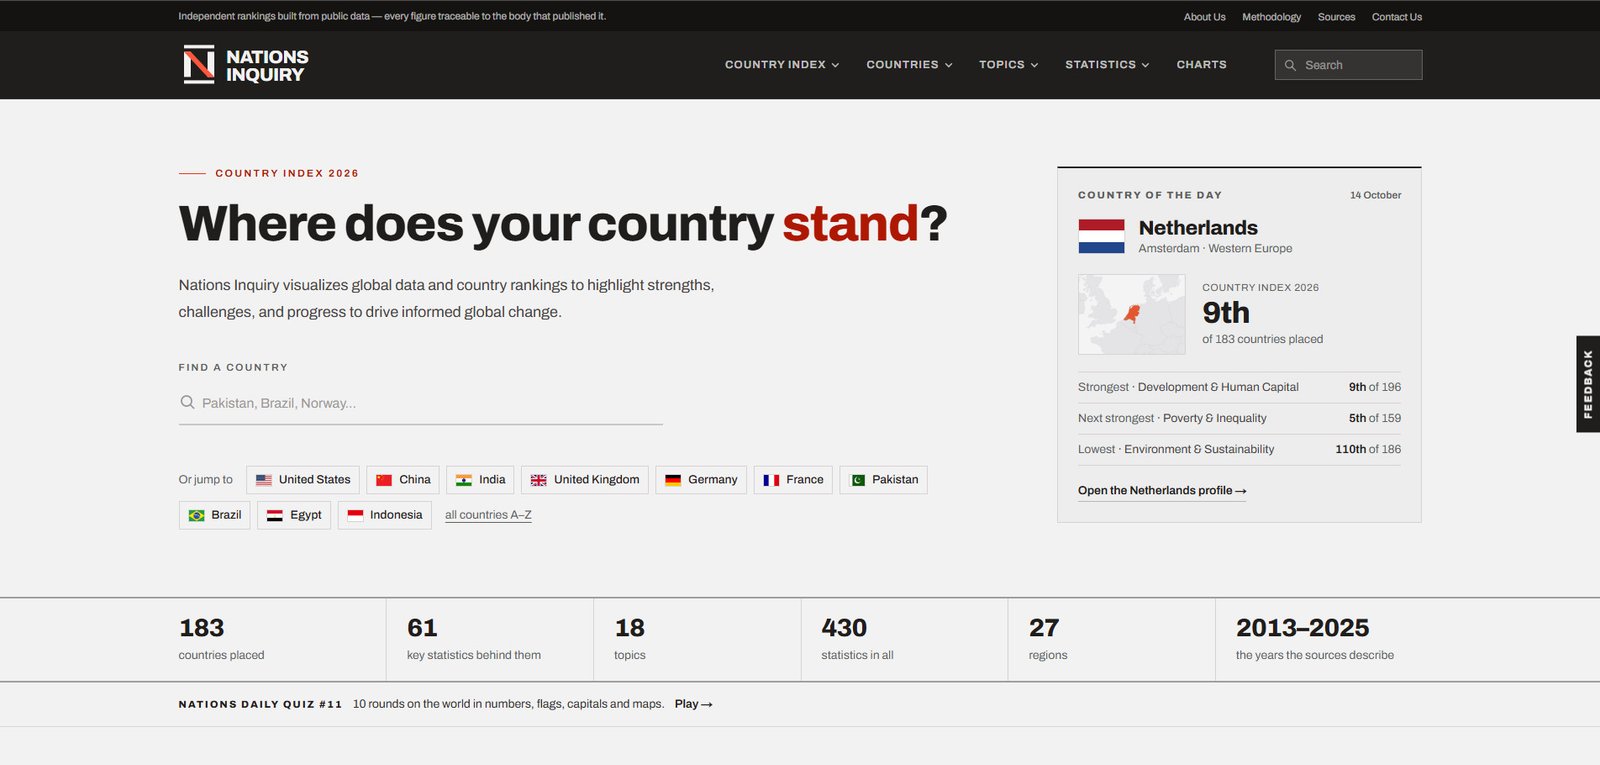
Task: Click the magnifier icon in Find a Country
Action: (x=187, y=402)
